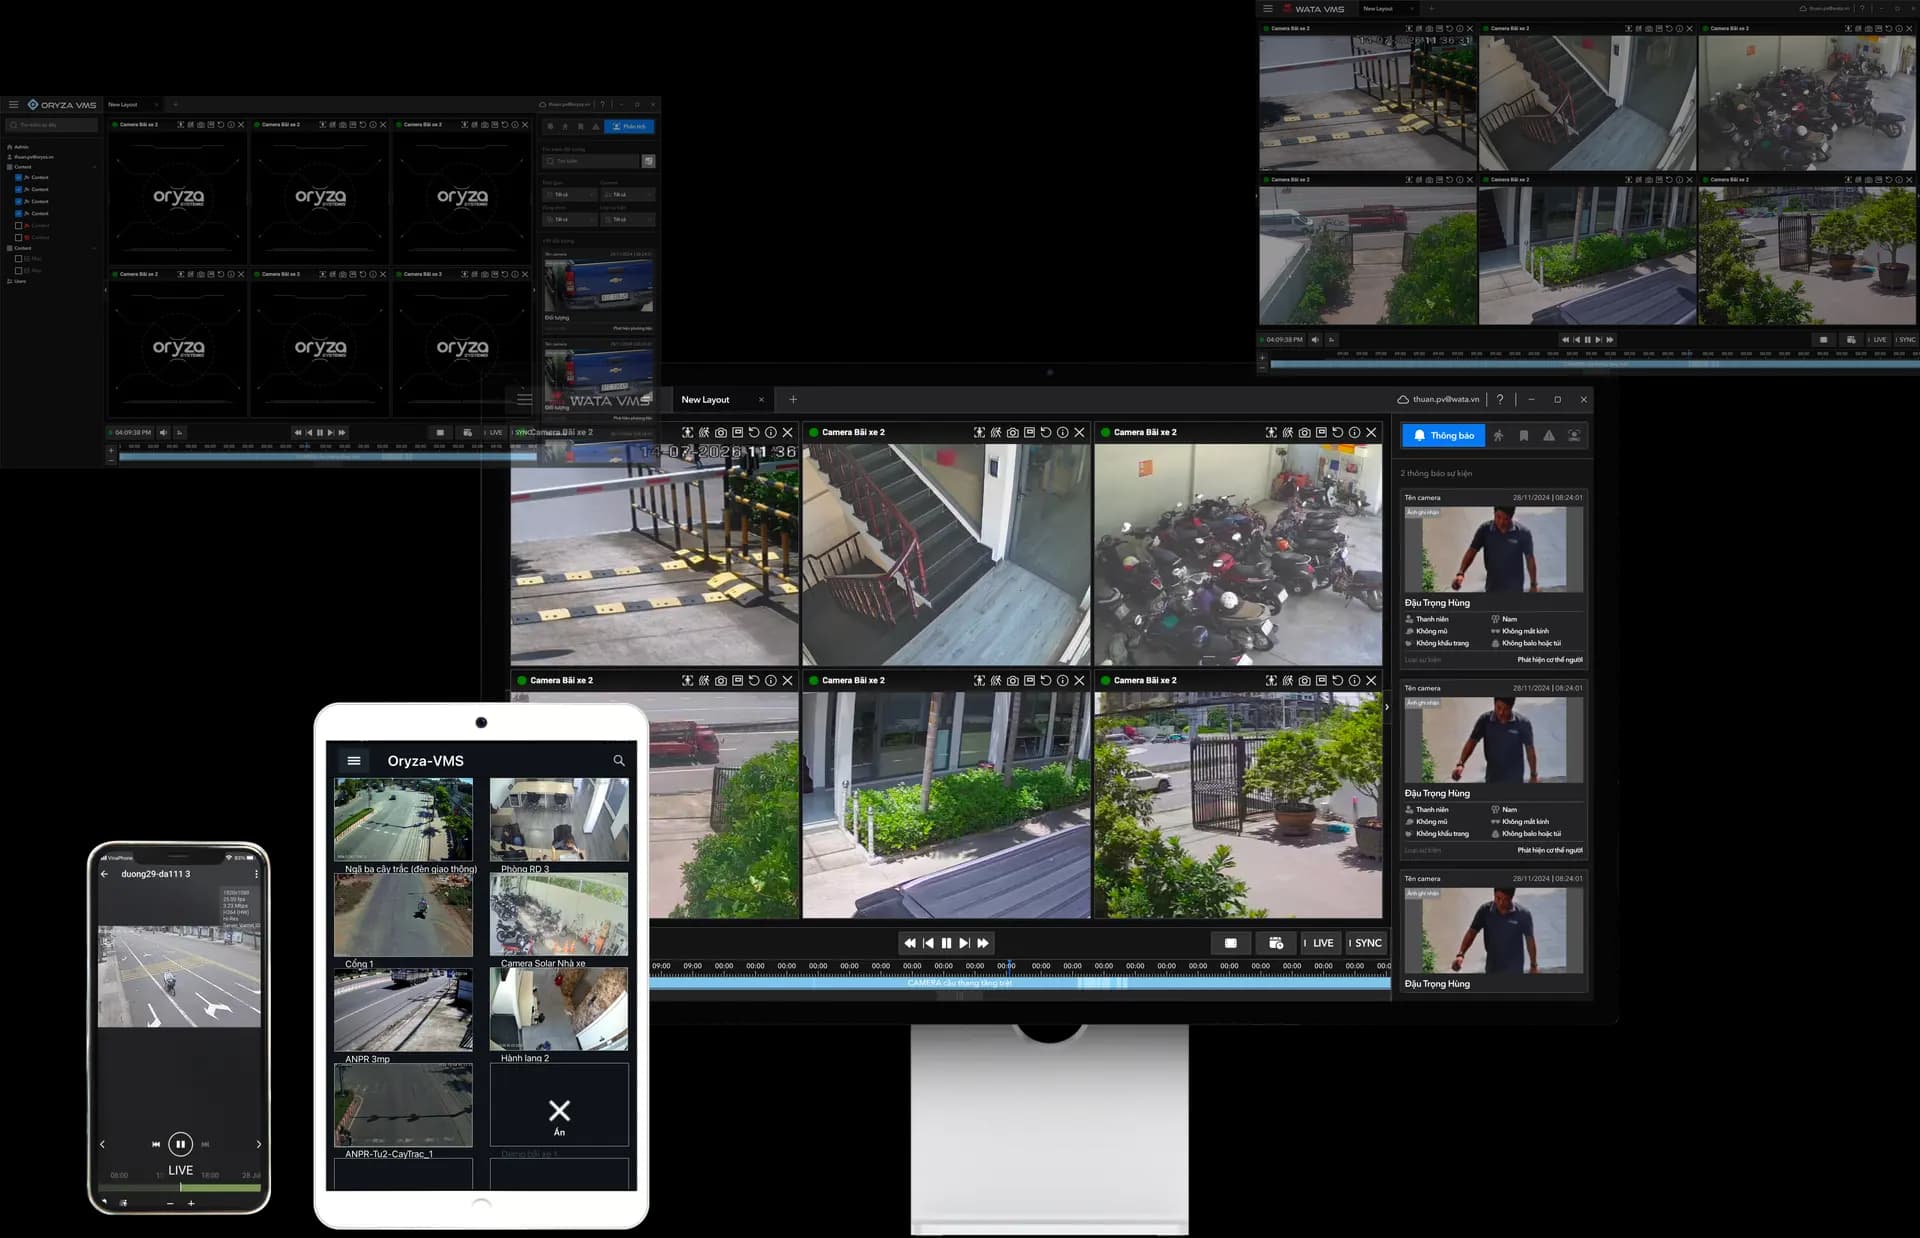Open the face recognition tab icon

(x=1574, y=435)
